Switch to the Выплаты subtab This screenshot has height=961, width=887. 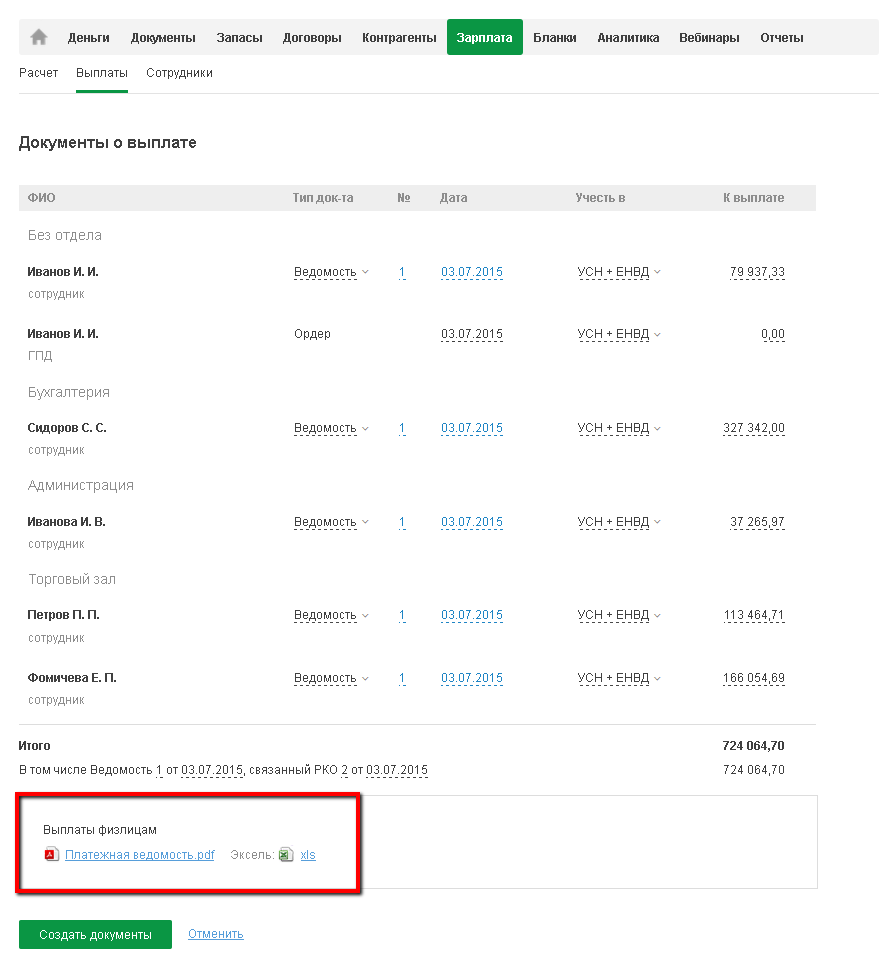pos(102,73)
